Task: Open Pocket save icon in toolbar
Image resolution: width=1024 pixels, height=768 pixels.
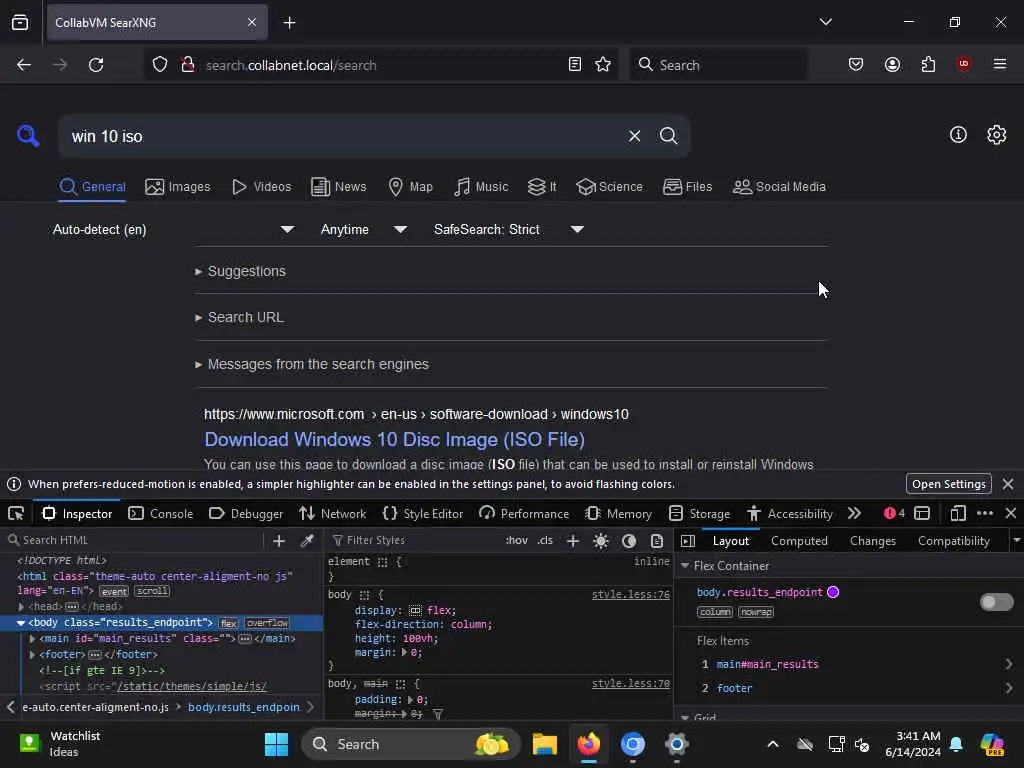Action: pos(856,64)
